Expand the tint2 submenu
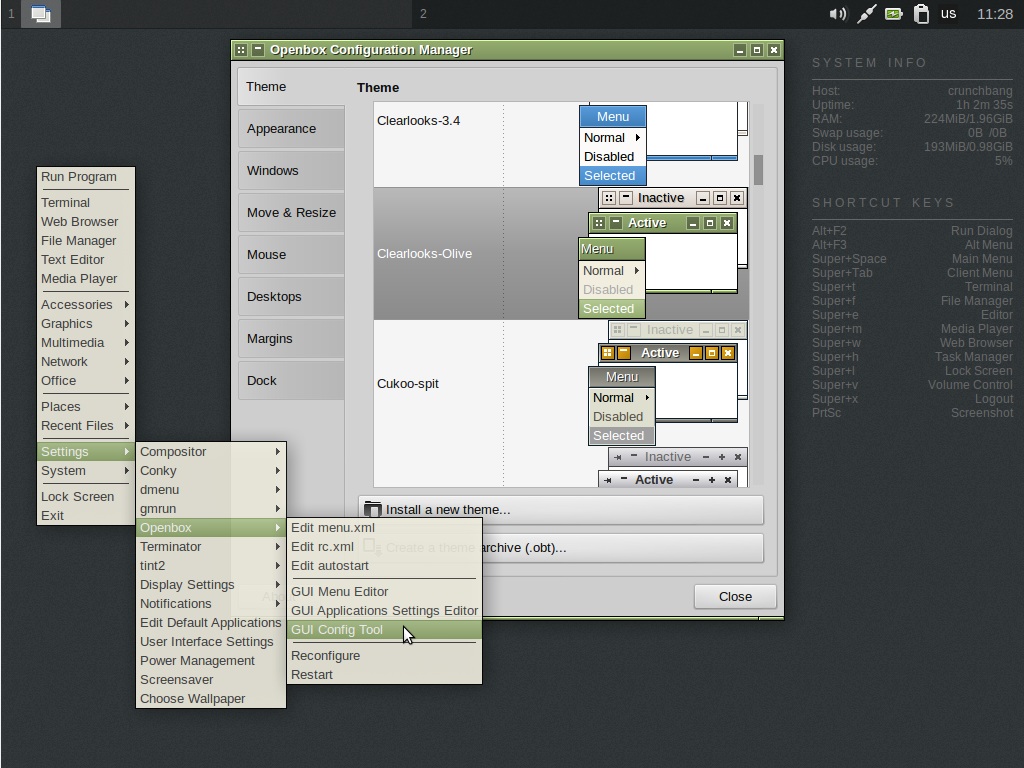Viewport: 1024px width, 768px height. (211, 565)
